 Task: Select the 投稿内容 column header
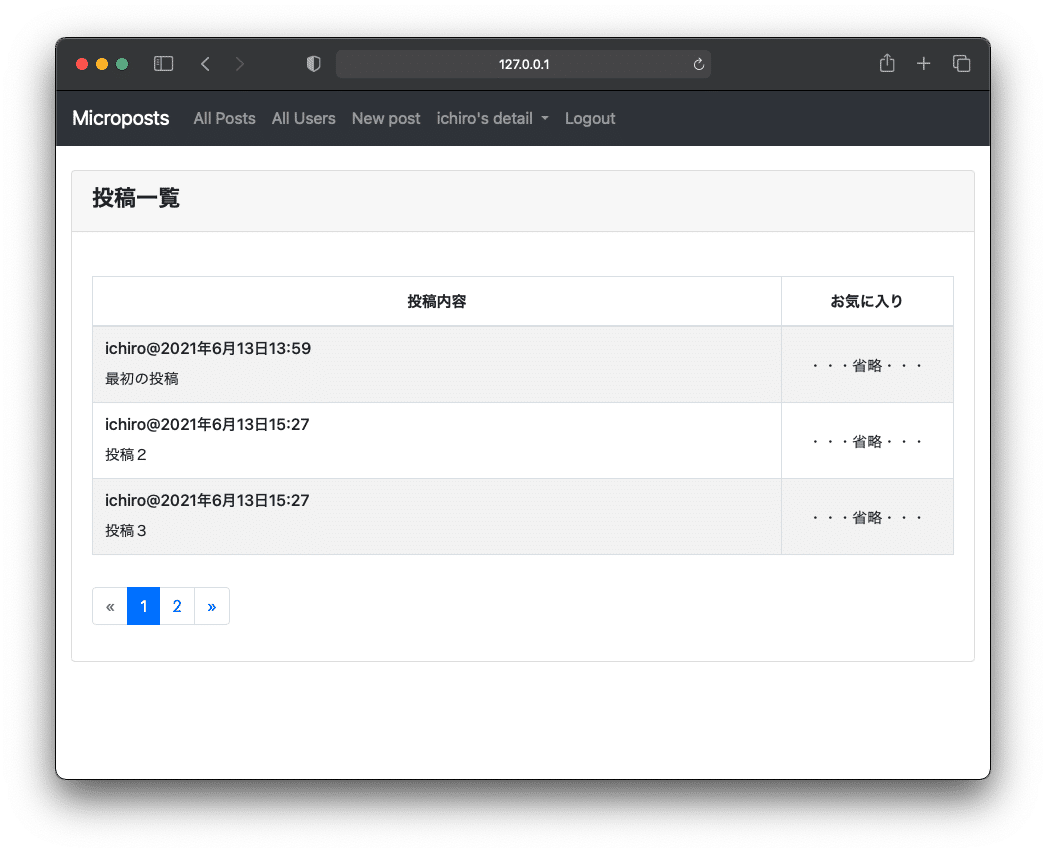click(x=437, y=301)
